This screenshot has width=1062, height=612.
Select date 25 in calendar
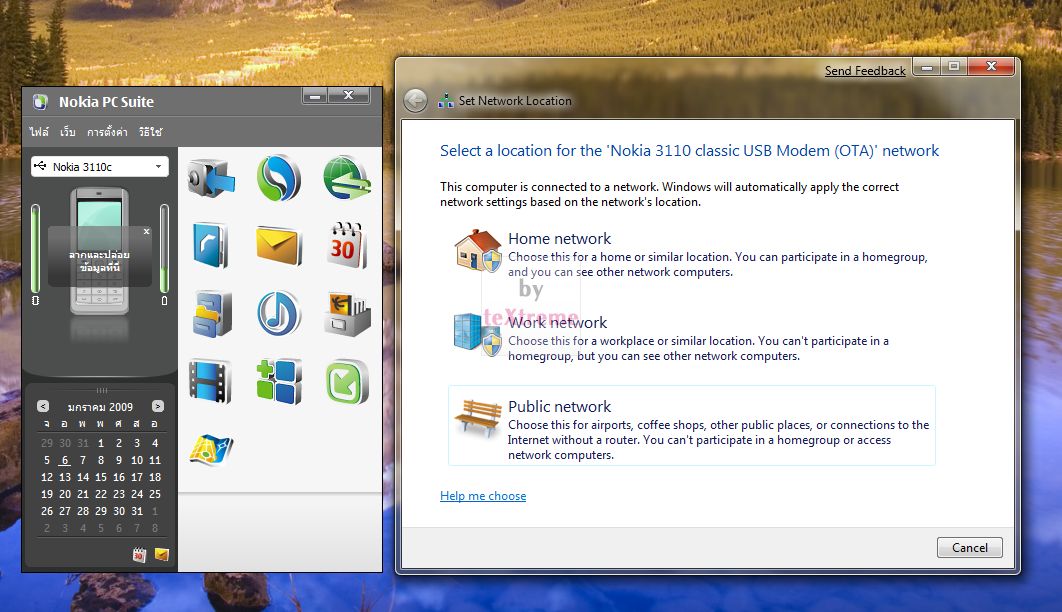click(155, 494)
